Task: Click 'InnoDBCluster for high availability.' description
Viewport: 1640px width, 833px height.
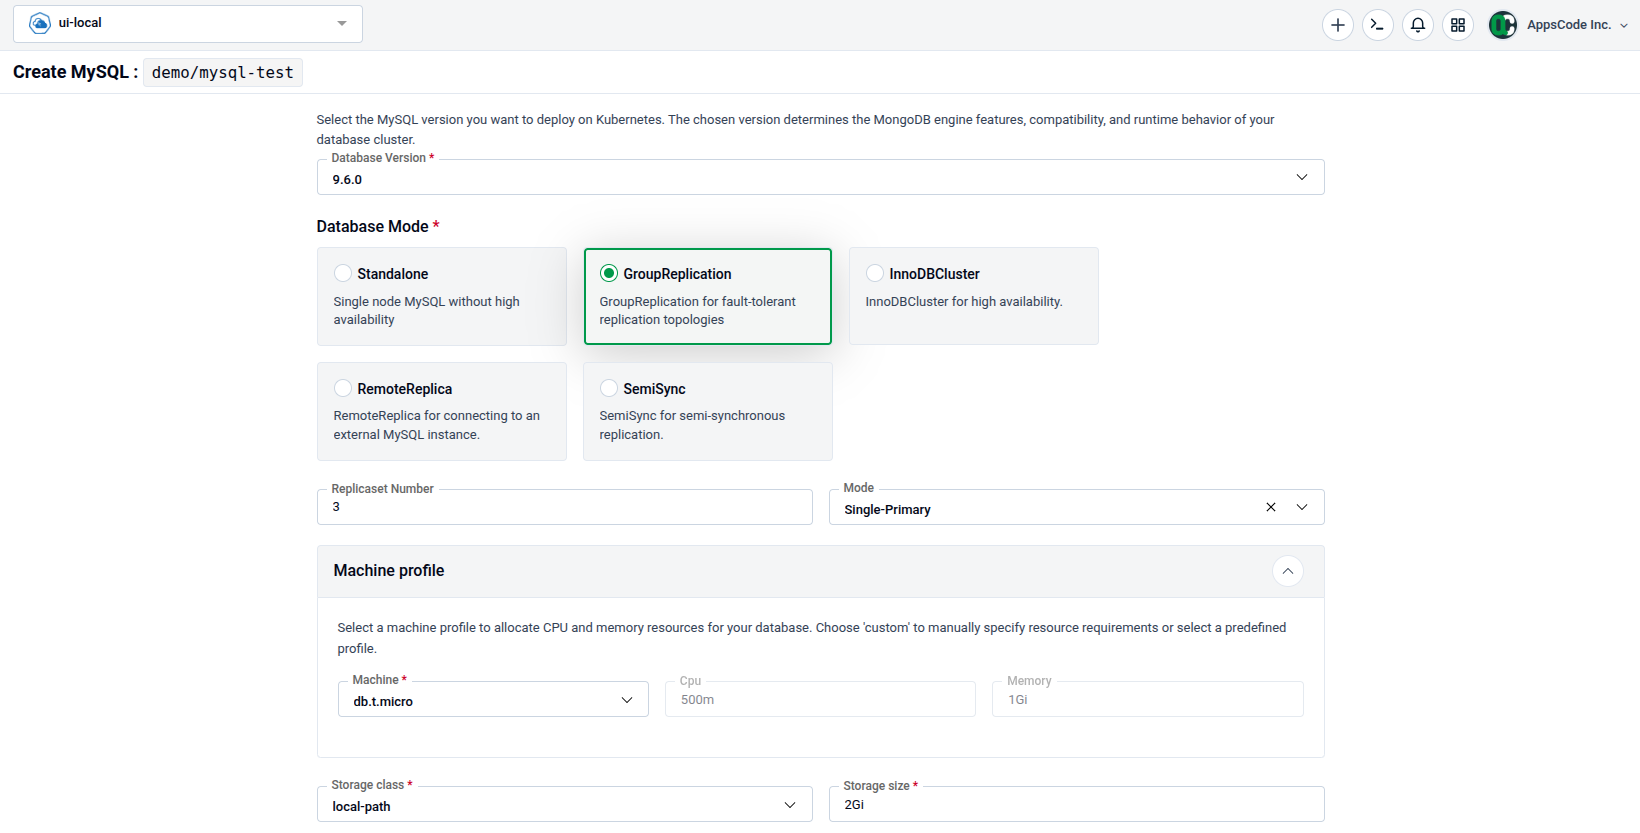Action: pyautogui.click(x=964, y=301)
